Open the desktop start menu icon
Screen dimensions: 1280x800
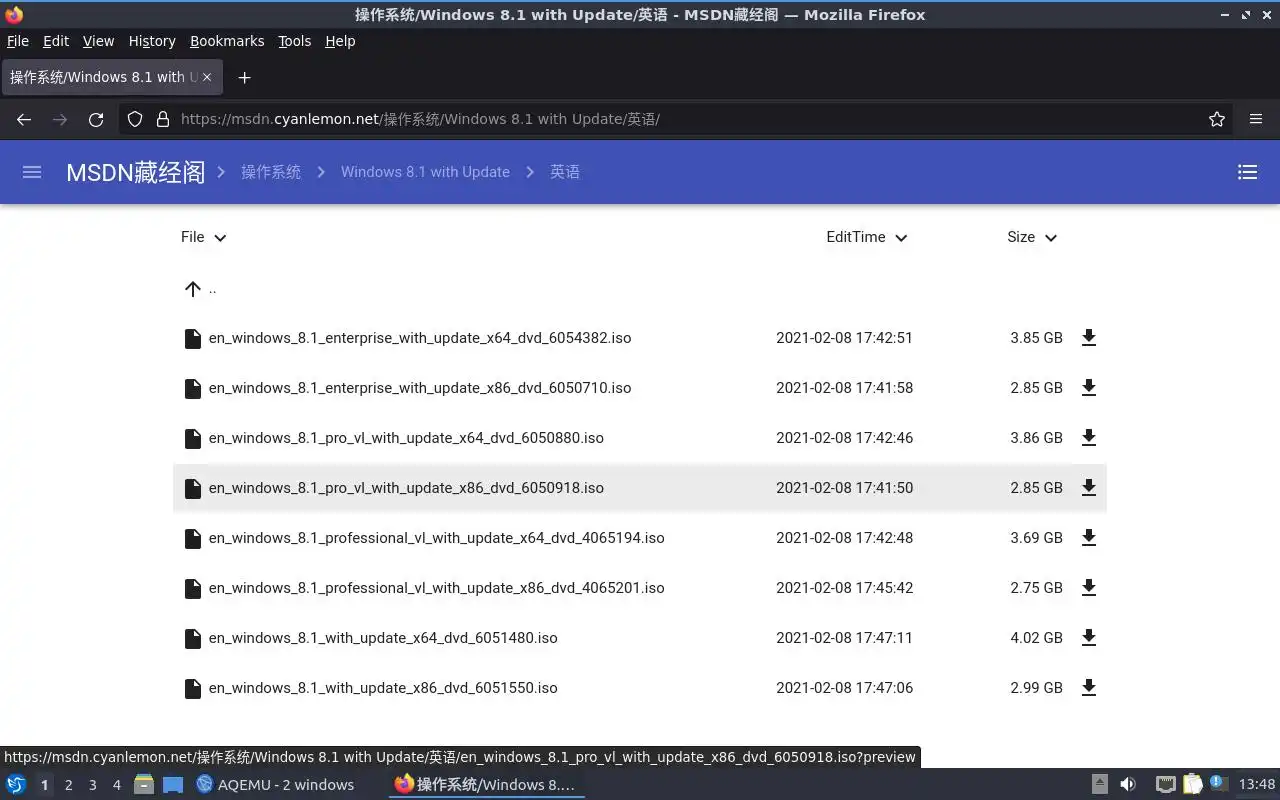16,784
